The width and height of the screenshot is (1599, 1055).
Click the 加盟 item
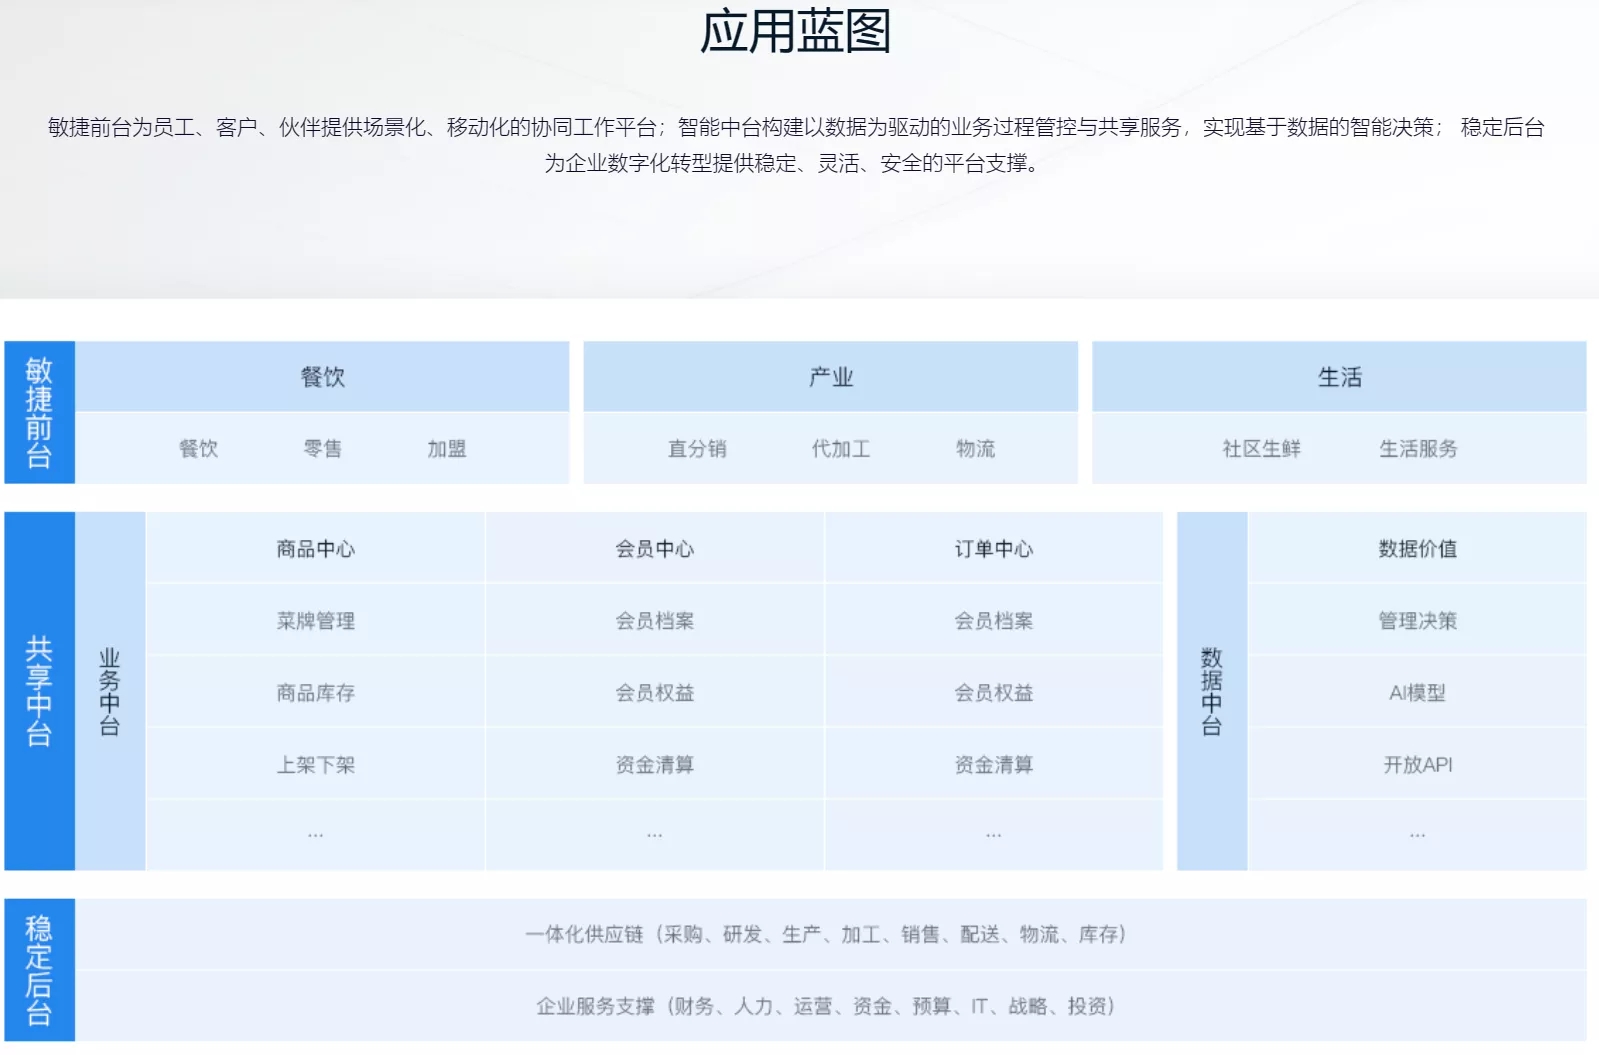[446, 449]
